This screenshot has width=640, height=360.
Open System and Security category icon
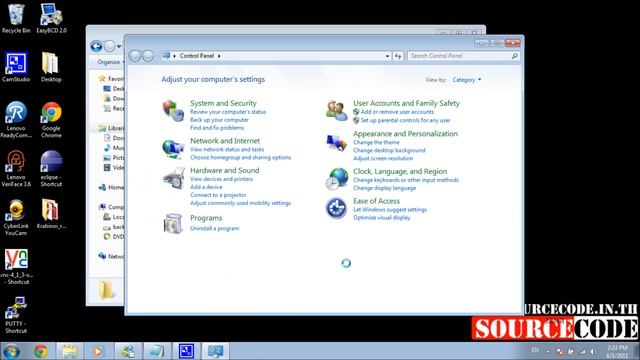(x=173, y=111)
